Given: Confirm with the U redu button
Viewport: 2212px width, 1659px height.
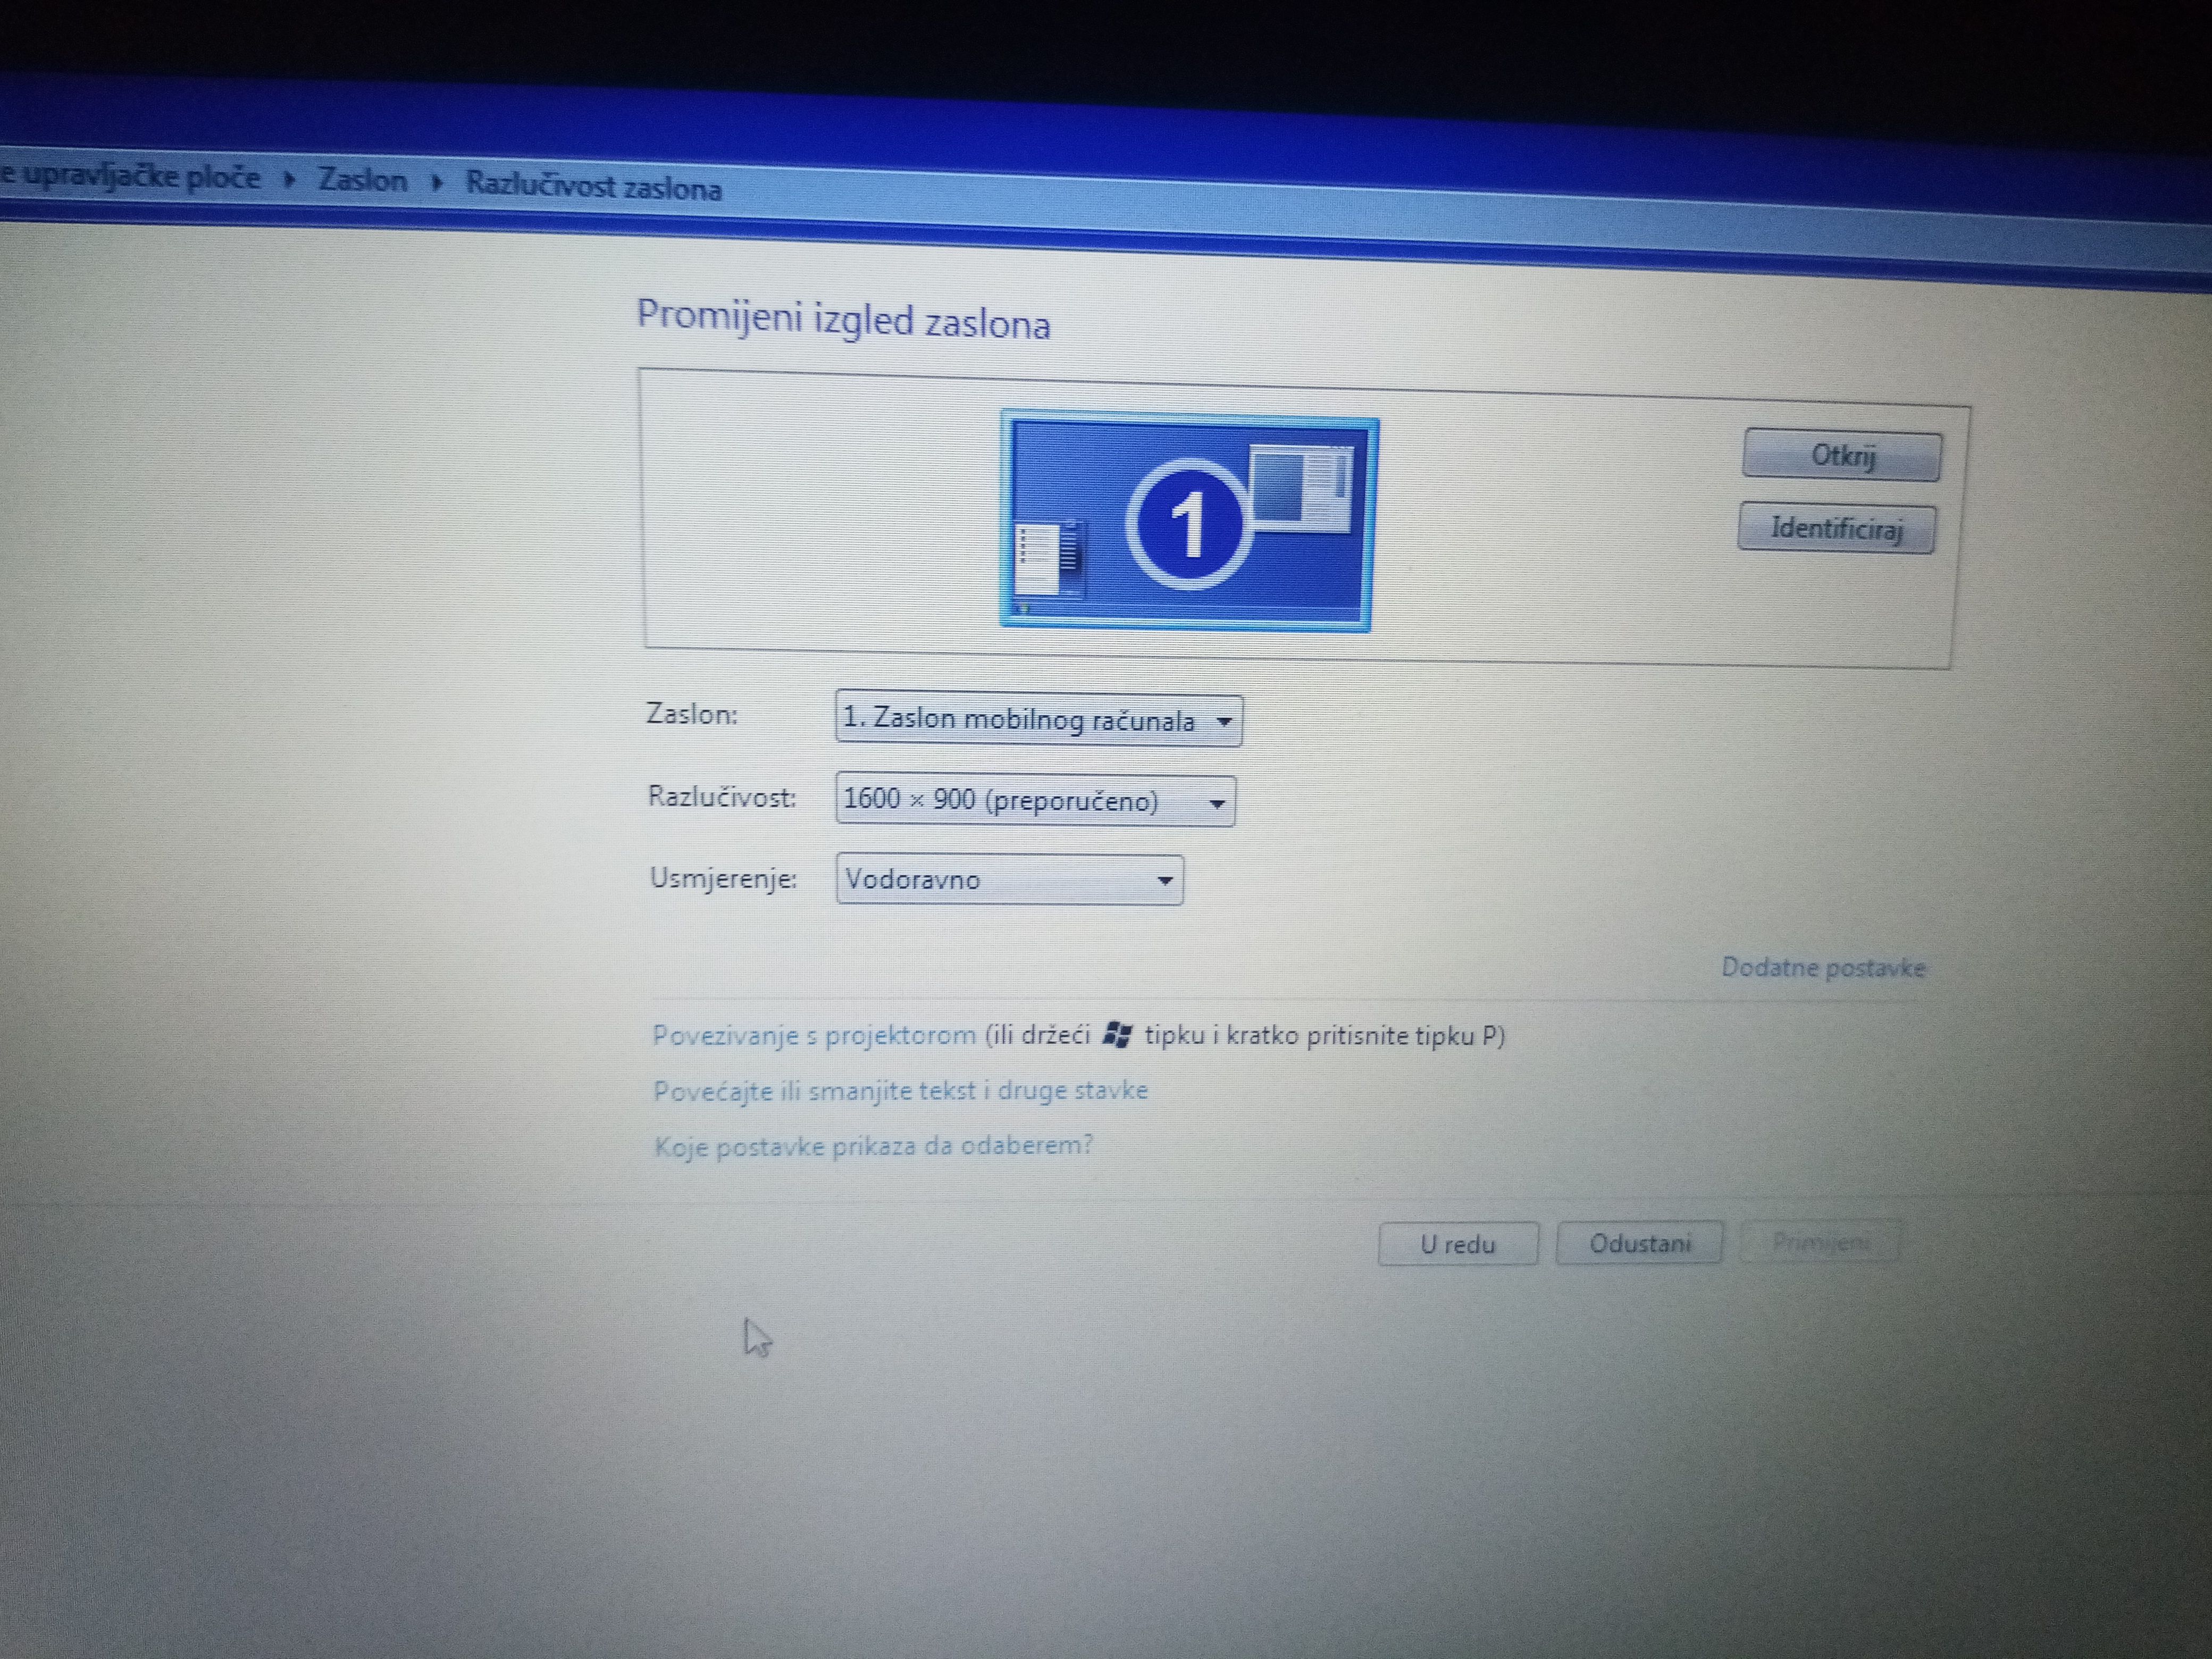Looking at the screenshot, I should click(1458, 1244).
